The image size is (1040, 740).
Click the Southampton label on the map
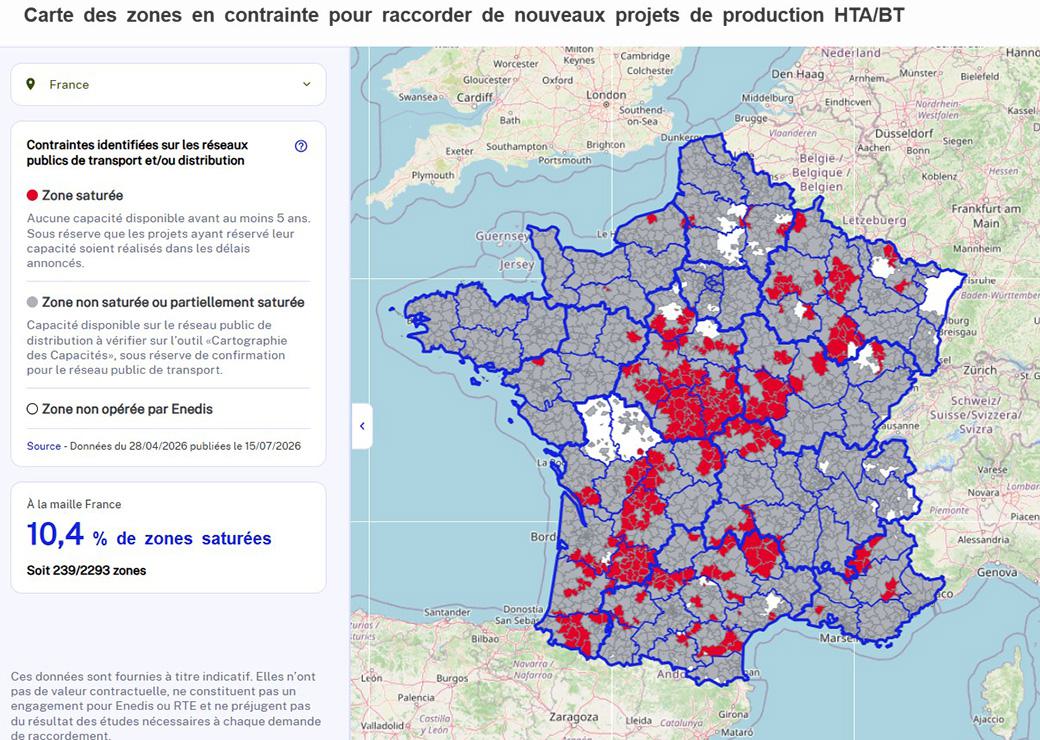pyautogui.click(x=517, y=147)
